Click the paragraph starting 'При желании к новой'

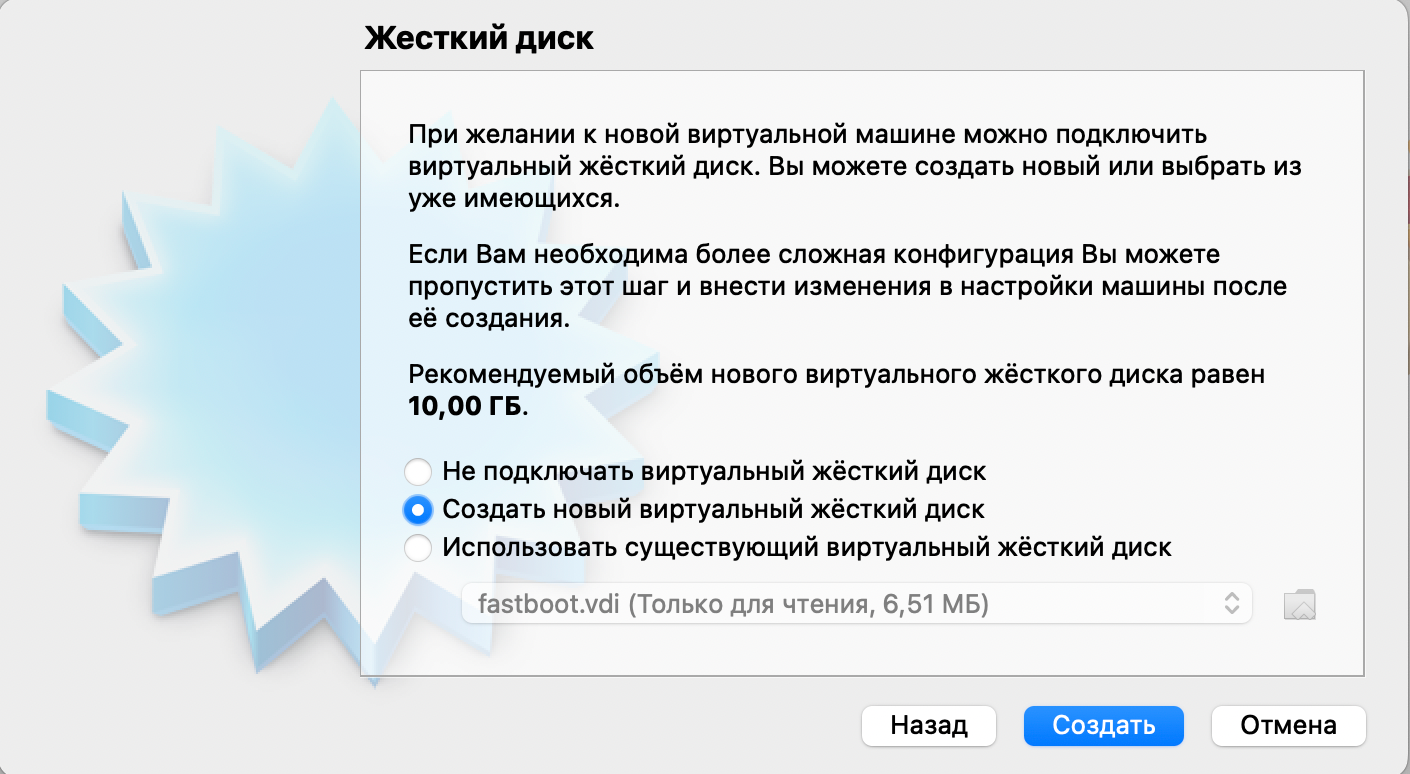coord(855,166)
